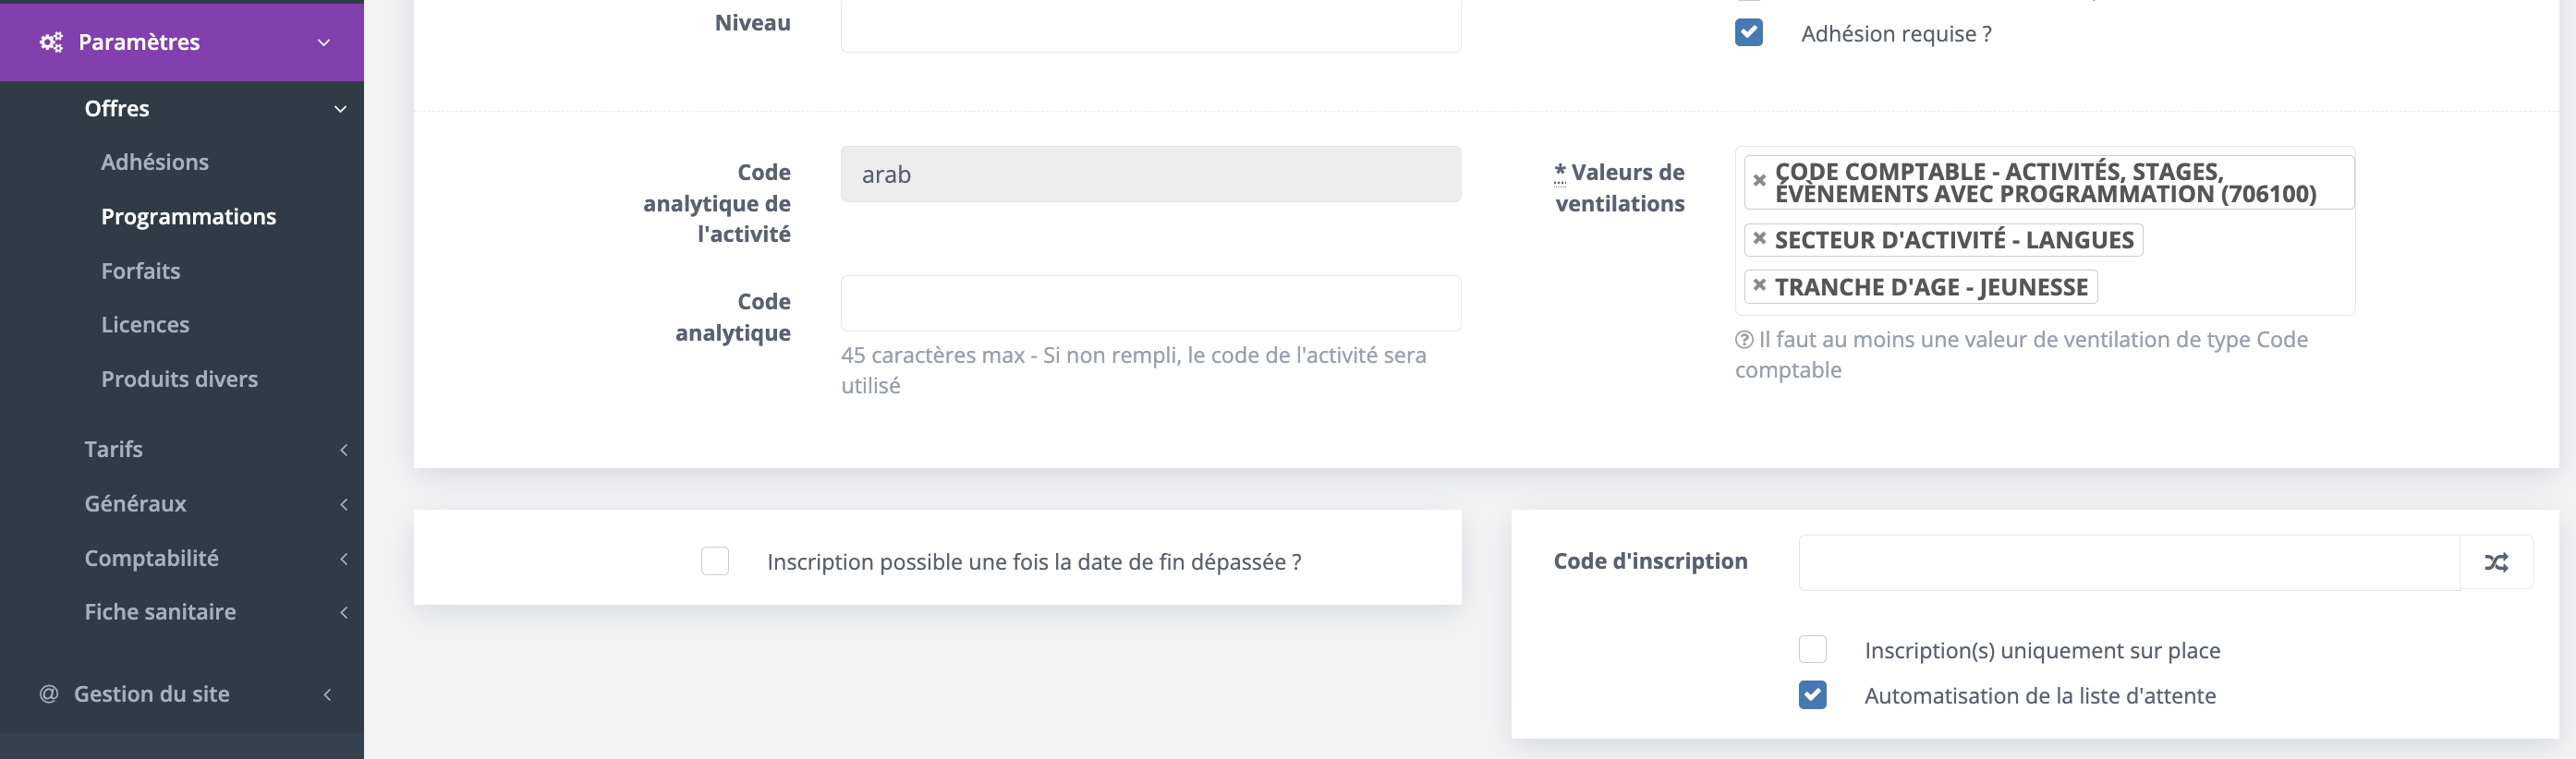This screenshot has width=2576, height=759.
Task: Click the @ icon for Gestion du site
Action: pos(48,694)
